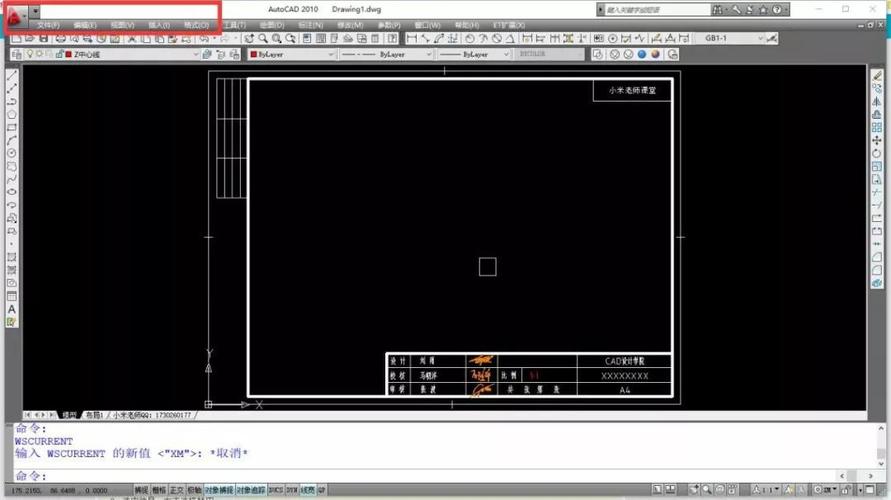Click the binoculars search icon in the title bar

[x=718, y=10]
